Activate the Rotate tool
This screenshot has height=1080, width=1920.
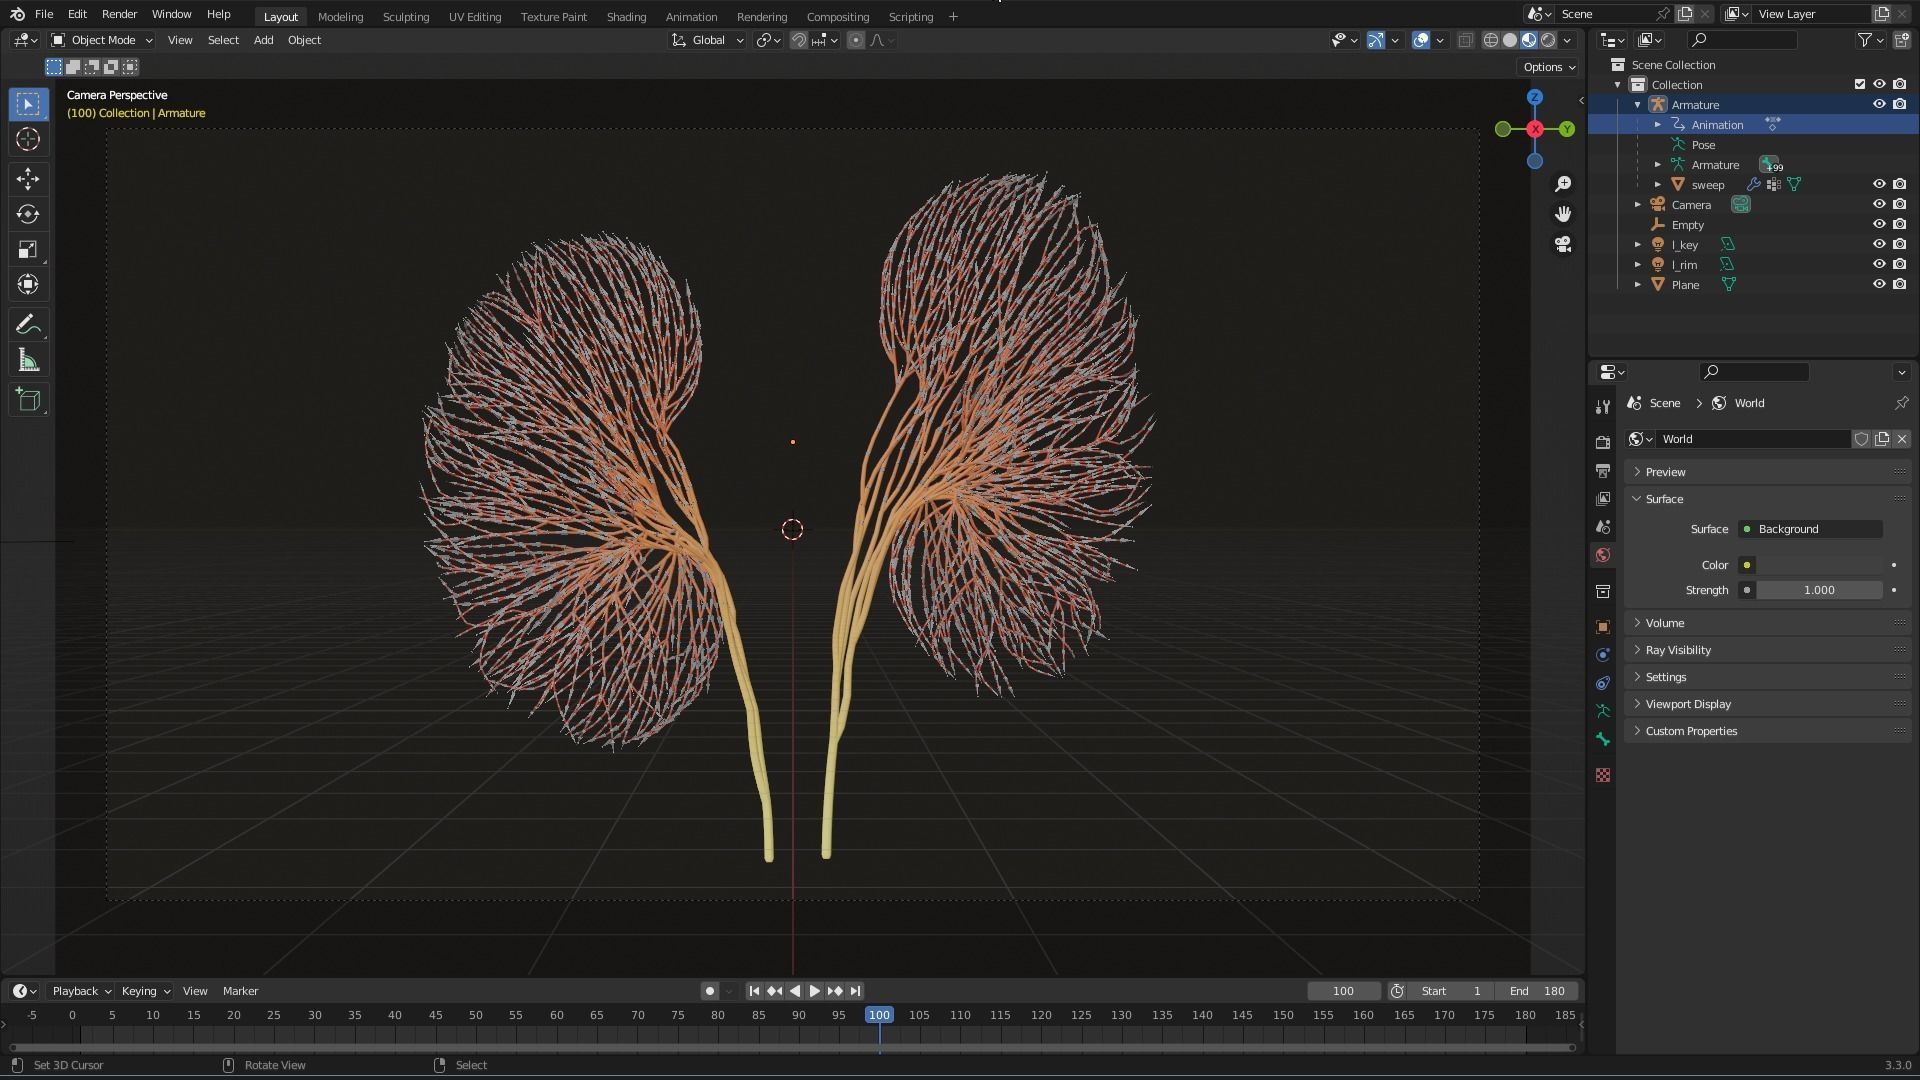tap(28, 214)
